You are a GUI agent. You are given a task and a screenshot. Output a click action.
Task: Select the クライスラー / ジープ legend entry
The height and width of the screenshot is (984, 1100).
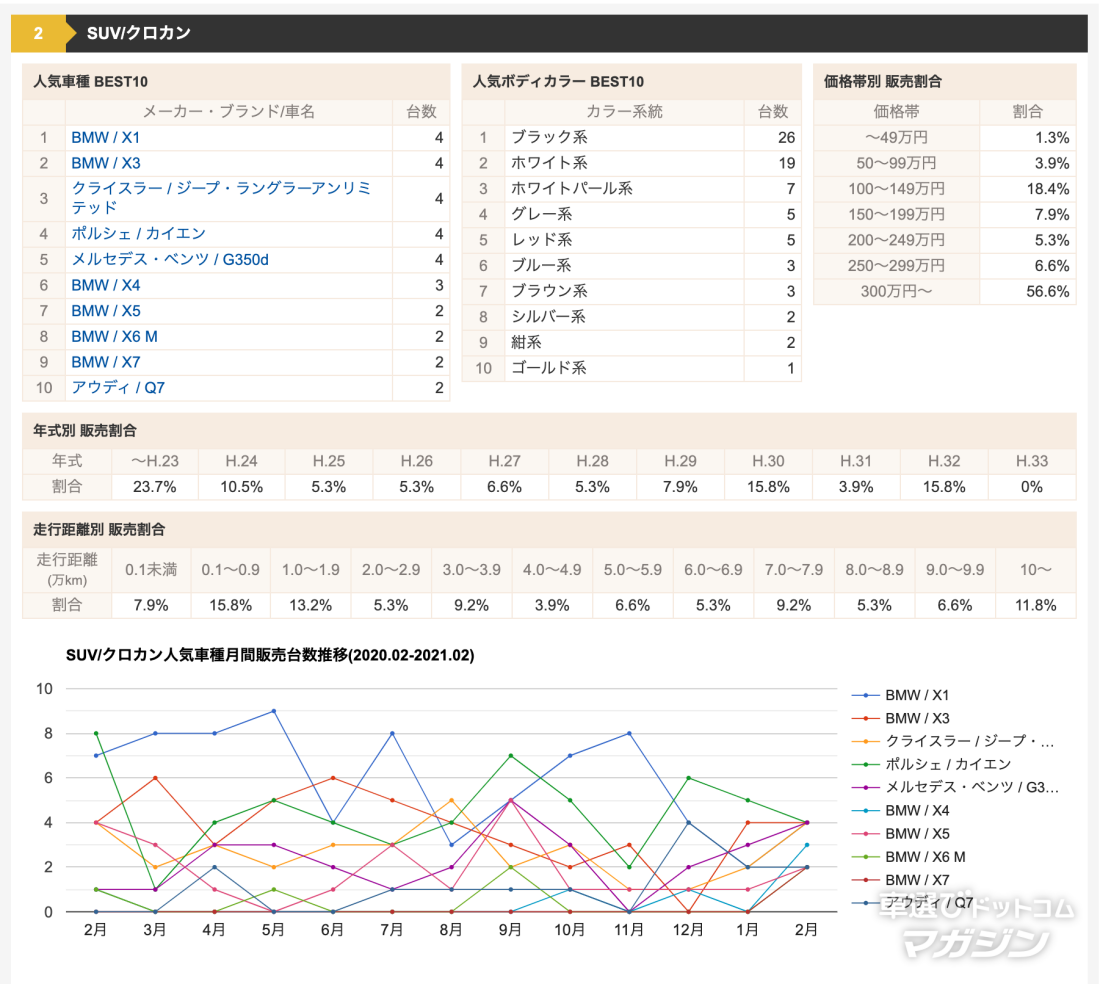click(953, 741)
